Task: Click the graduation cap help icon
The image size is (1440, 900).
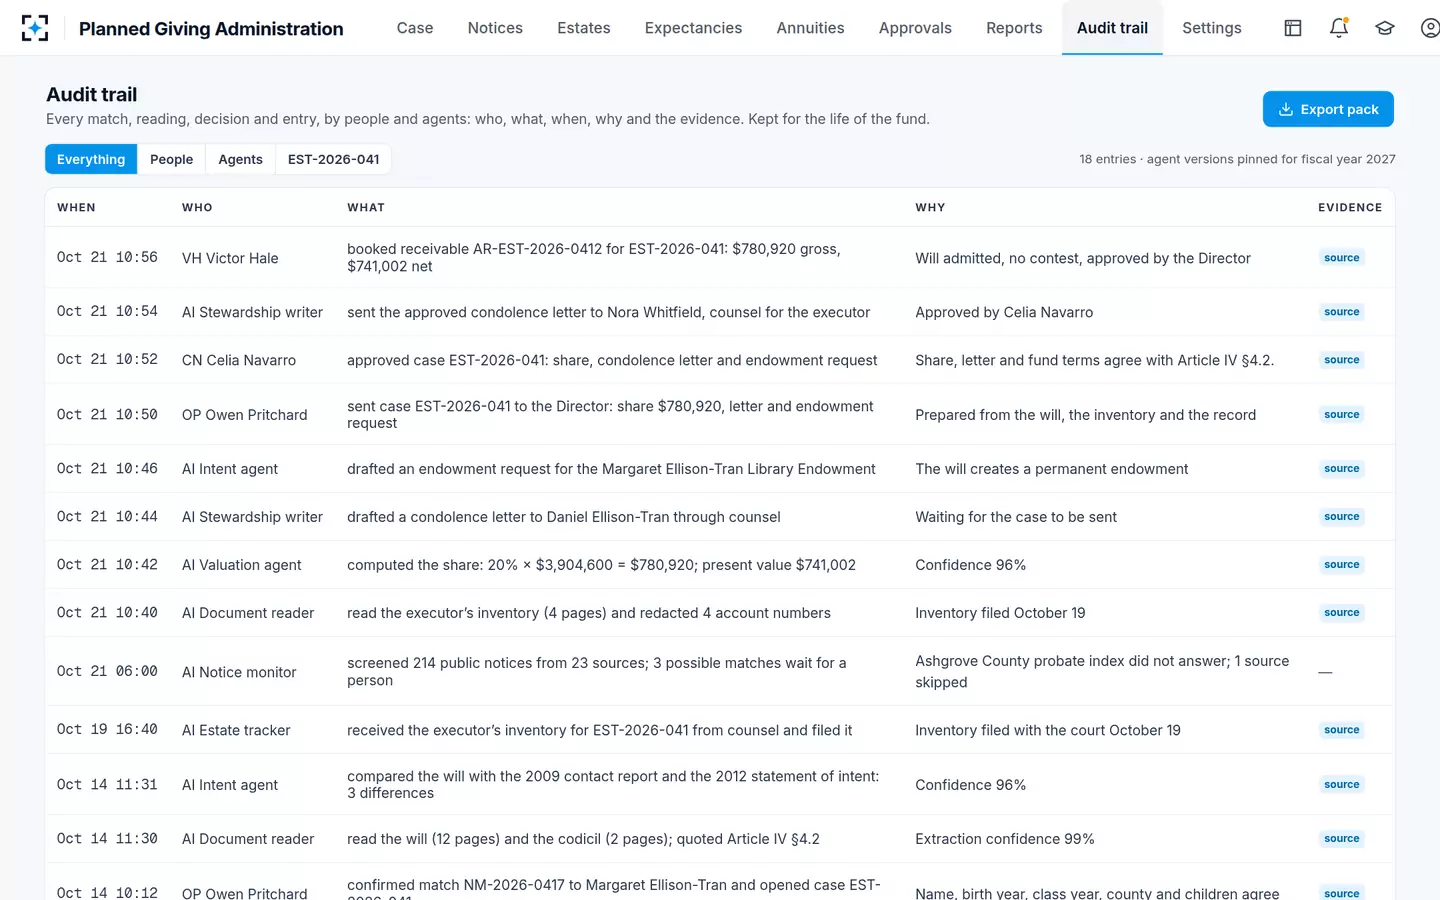Action: [1385, 28]
